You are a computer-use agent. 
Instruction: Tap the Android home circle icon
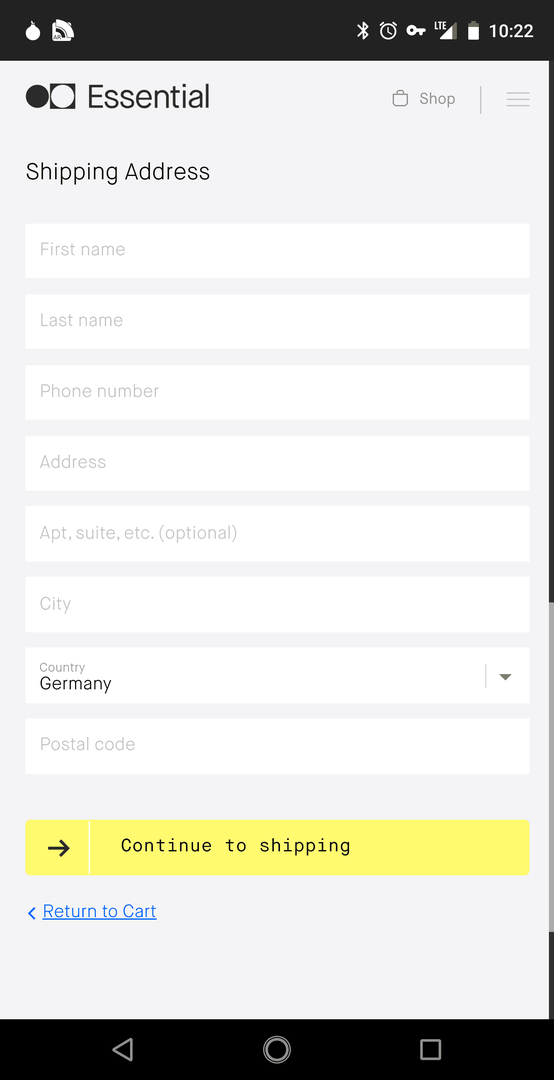(x=277, y=1049)
